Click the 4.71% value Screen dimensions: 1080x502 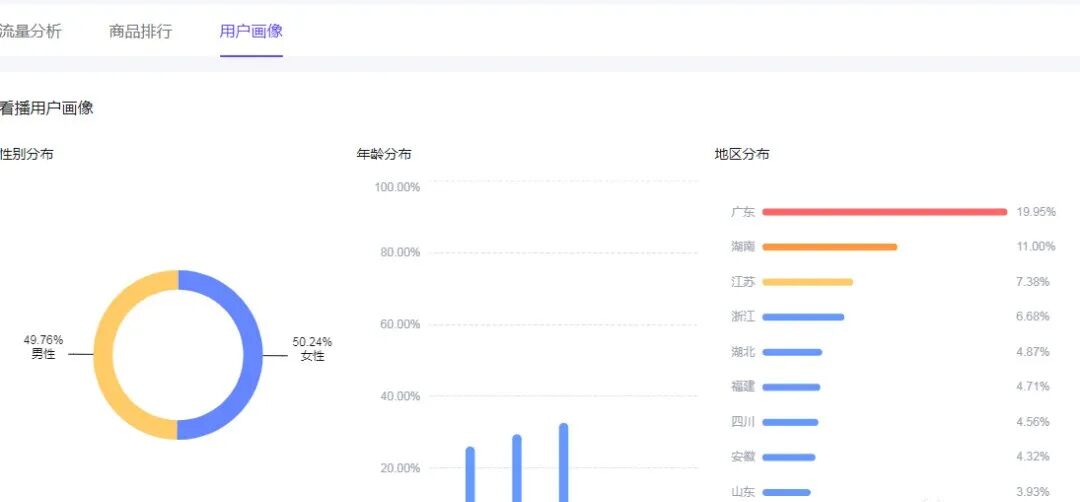[x=1033, y=387]
